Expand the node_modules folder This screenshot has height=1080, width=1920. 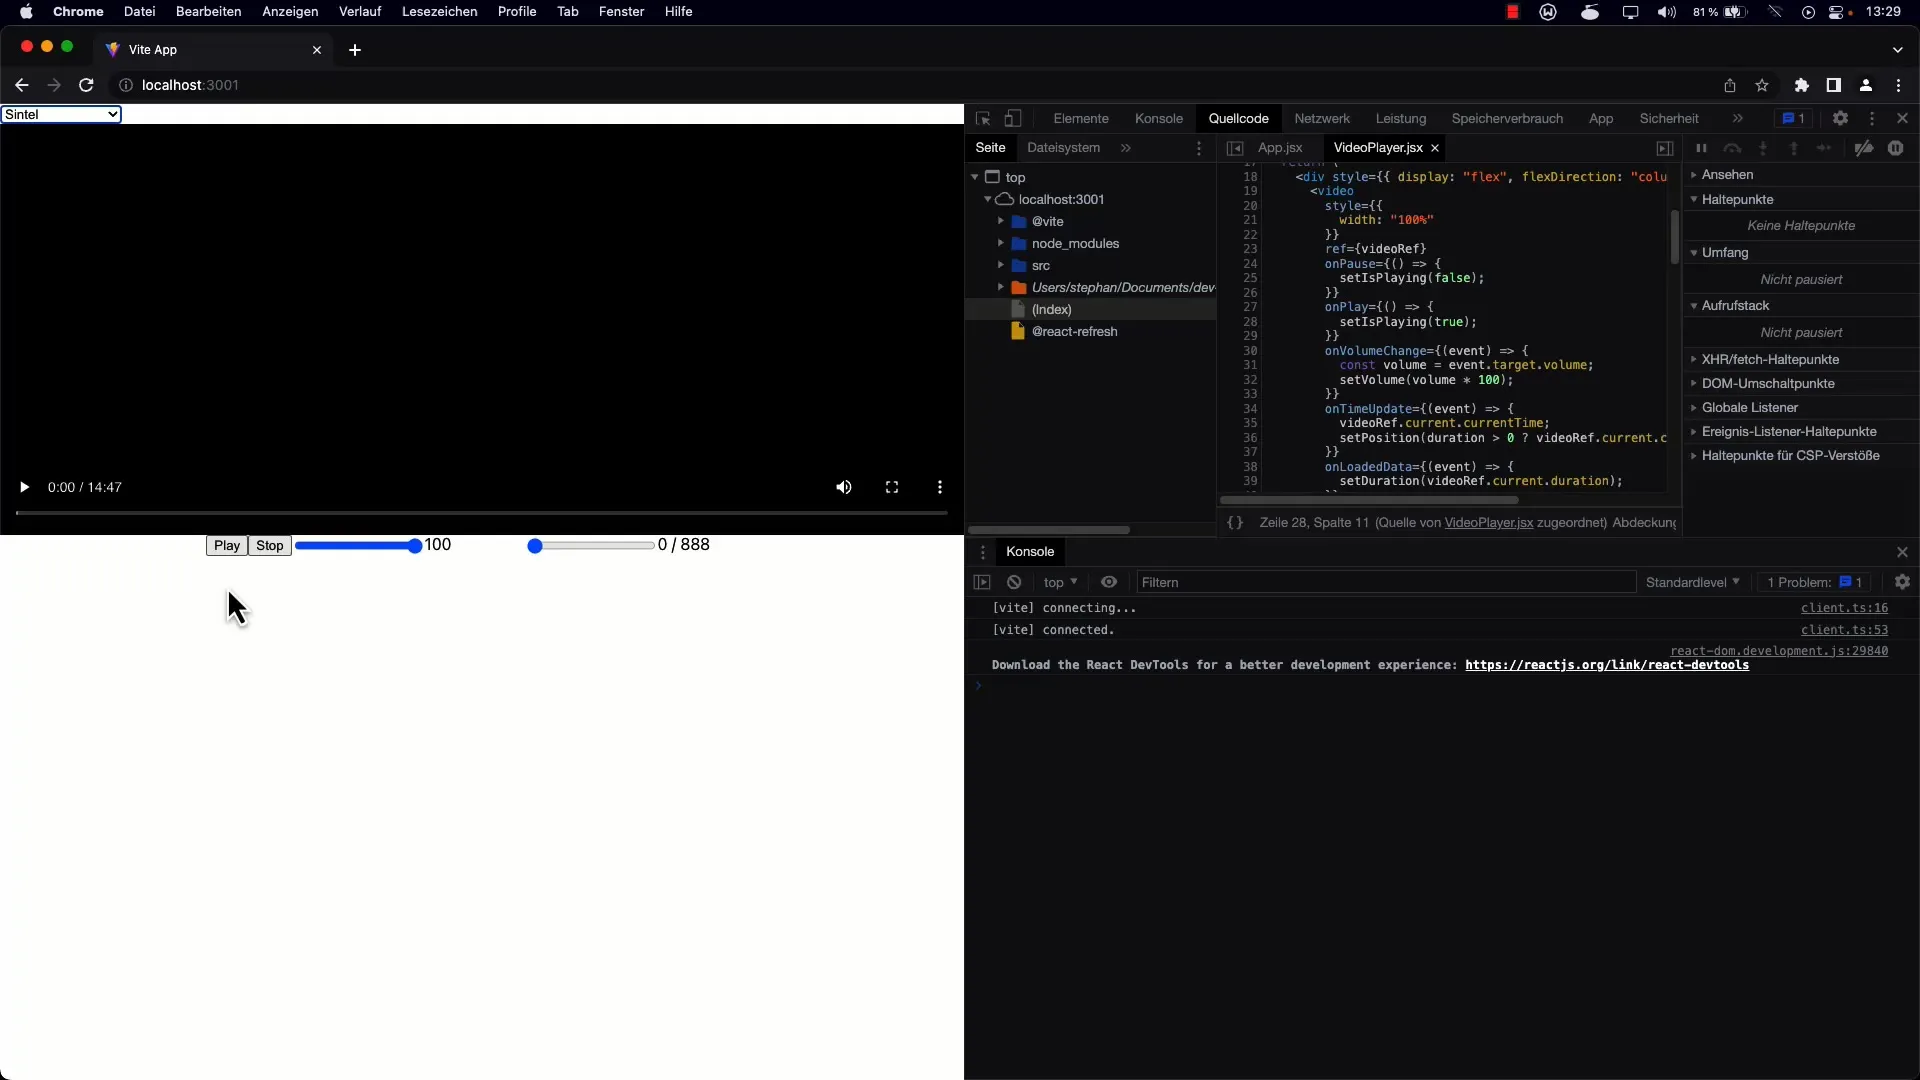point(1001,243)
